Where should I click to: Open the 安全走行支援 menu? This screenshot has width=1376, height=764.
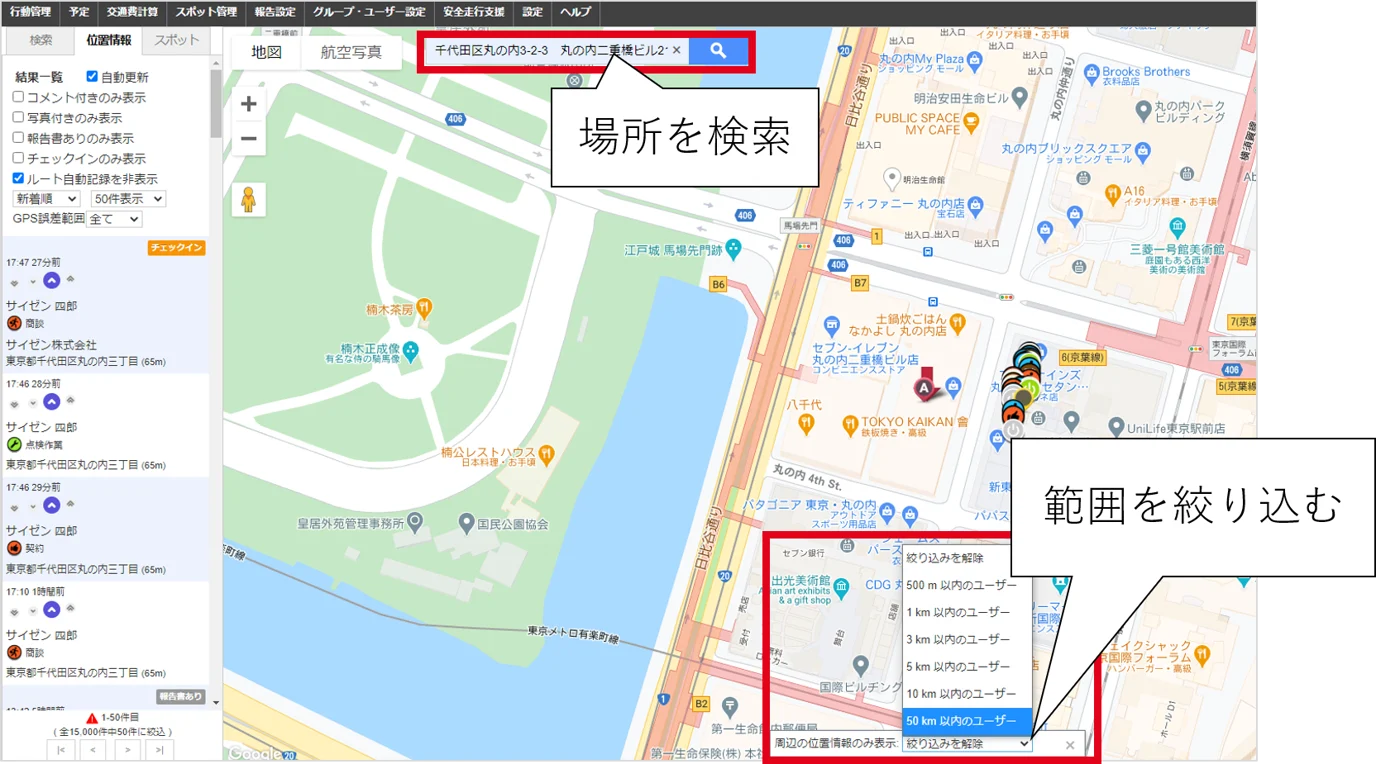coord(475,12)
